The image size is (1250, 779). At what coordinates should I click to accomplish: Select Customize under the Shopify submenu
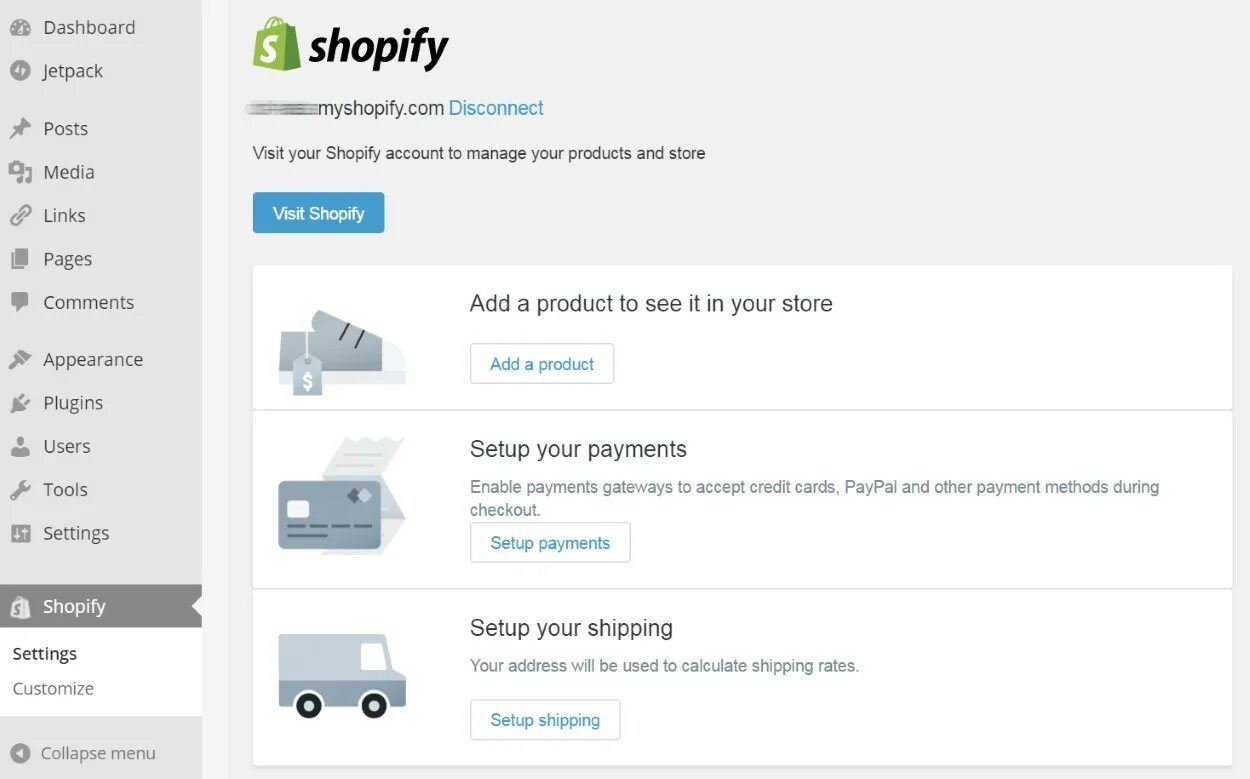tap(53, 688)
